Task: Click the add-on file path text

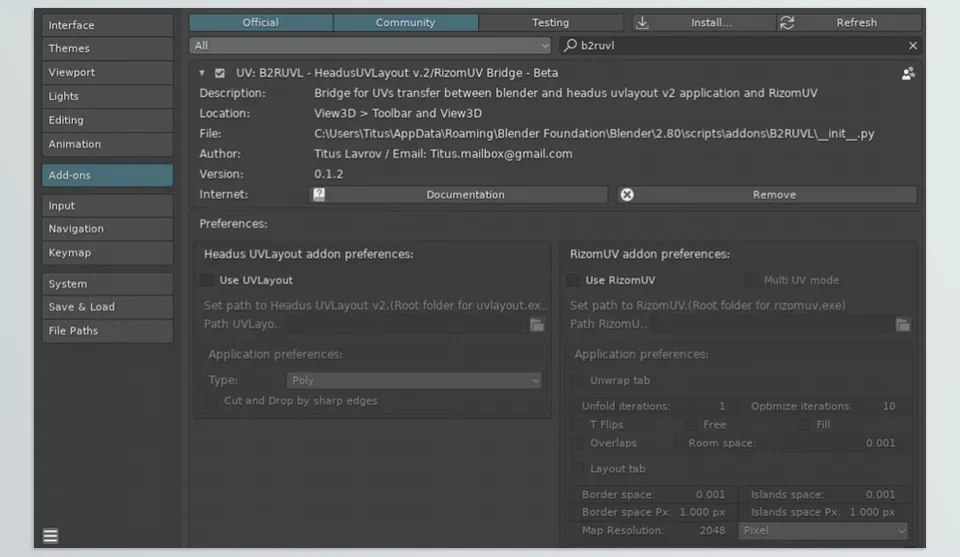Action: 594,134
